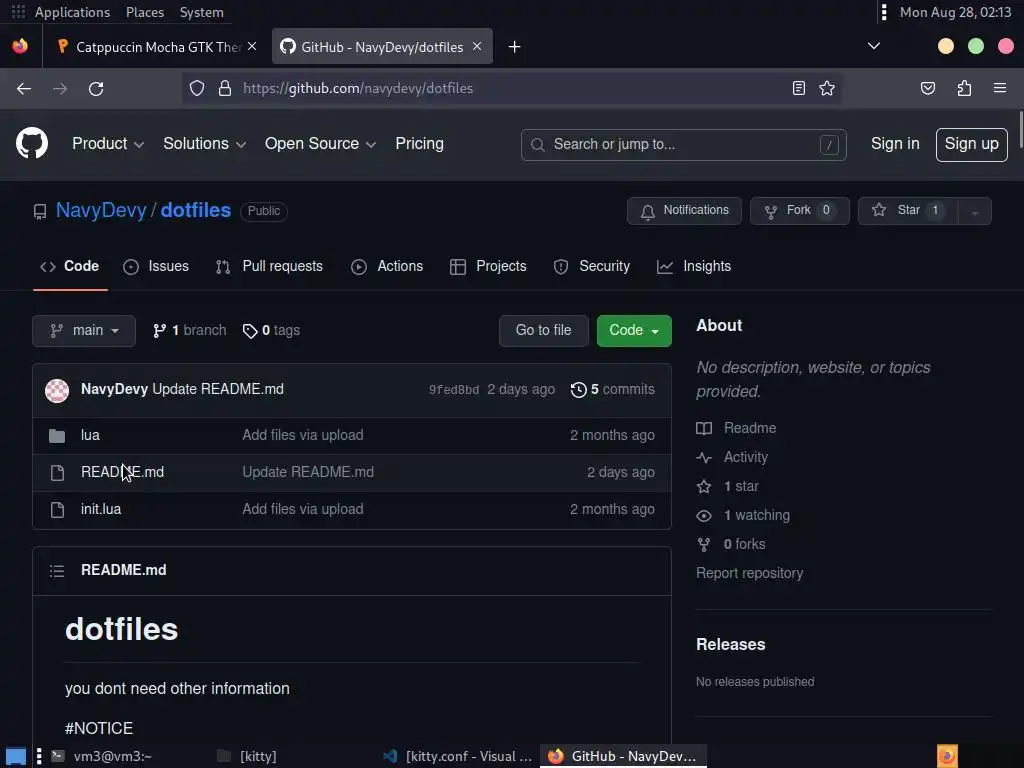Open the extensions puzzle icon
The image size is (1024, 768).
coord(964,88)
